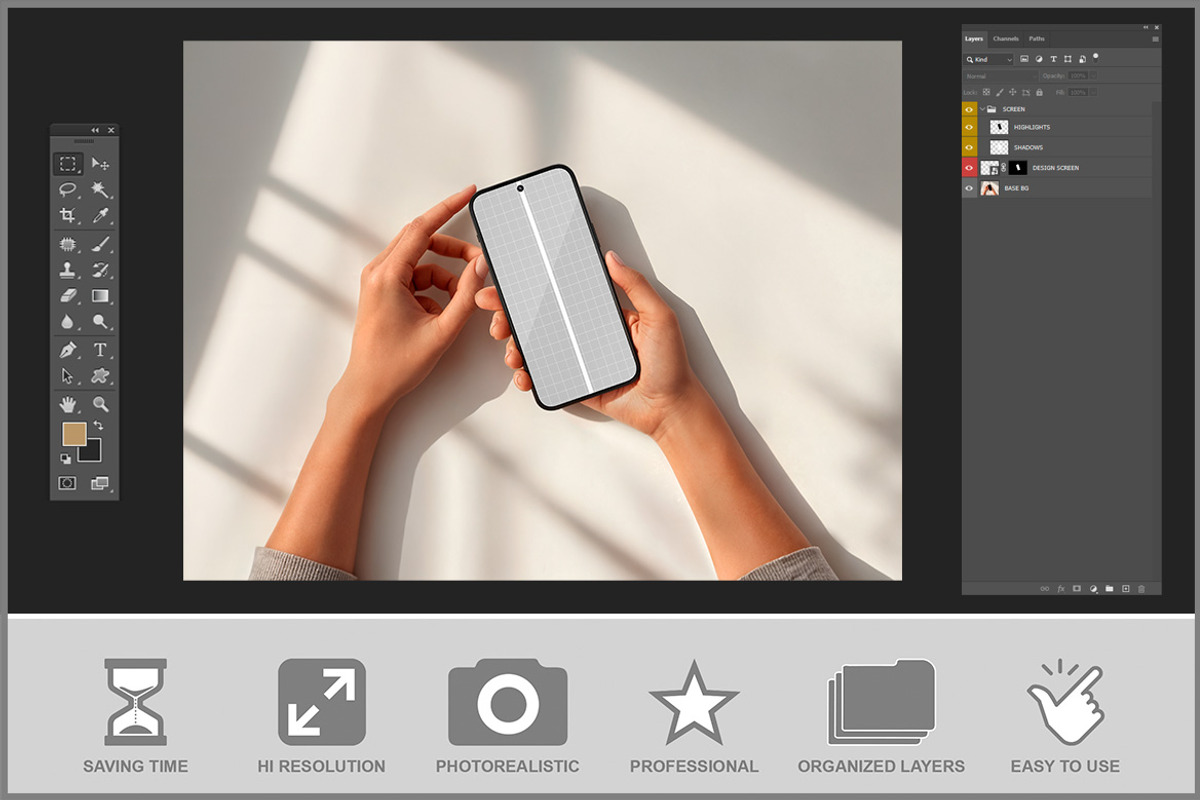Image resolution: width=1200 pixels, height=800 pixels.
Task: Activate the Crop tool
Action: point(68,216)
